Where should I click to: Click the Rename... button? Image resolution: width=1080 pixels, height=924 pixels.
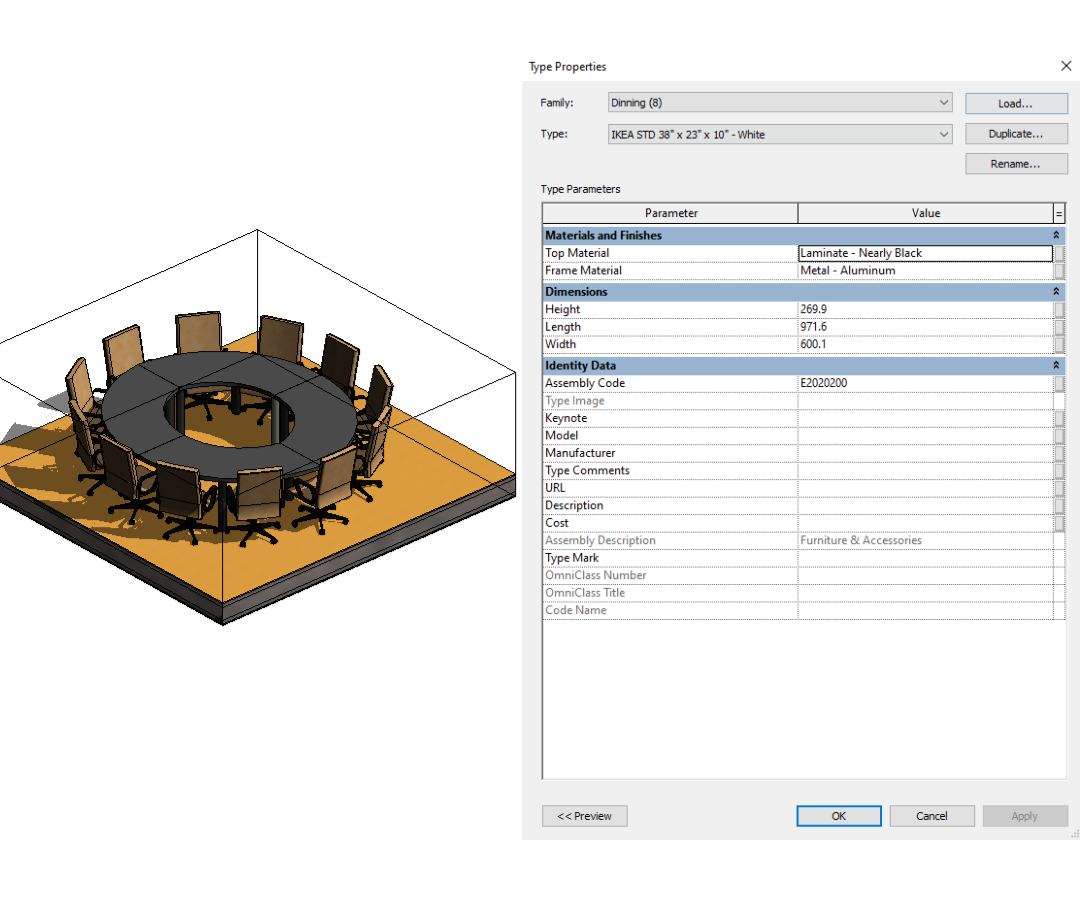[x=1015, y=164]
